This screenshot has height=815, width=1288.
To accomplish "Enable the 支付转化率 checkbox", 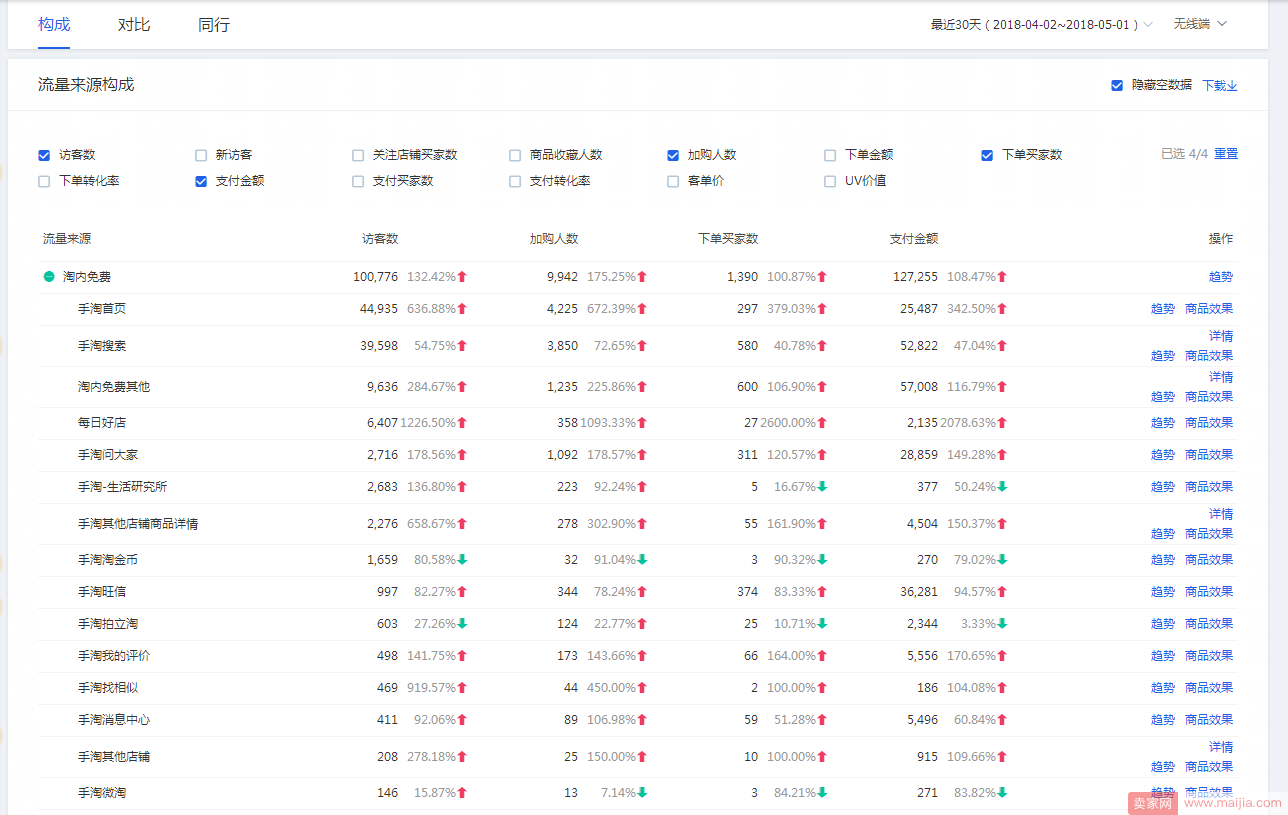I will tap(515, 181).
